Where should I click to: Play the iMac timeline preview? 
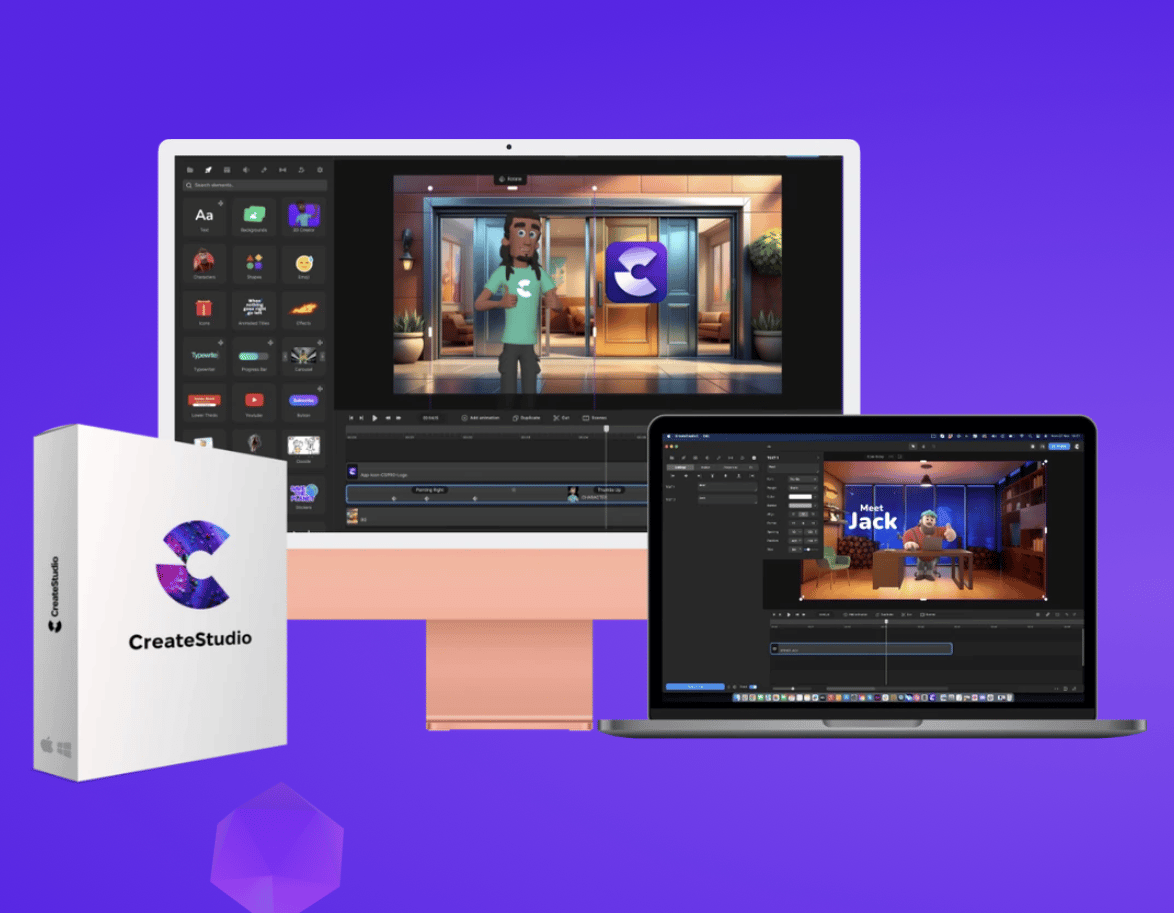(375, 418)
